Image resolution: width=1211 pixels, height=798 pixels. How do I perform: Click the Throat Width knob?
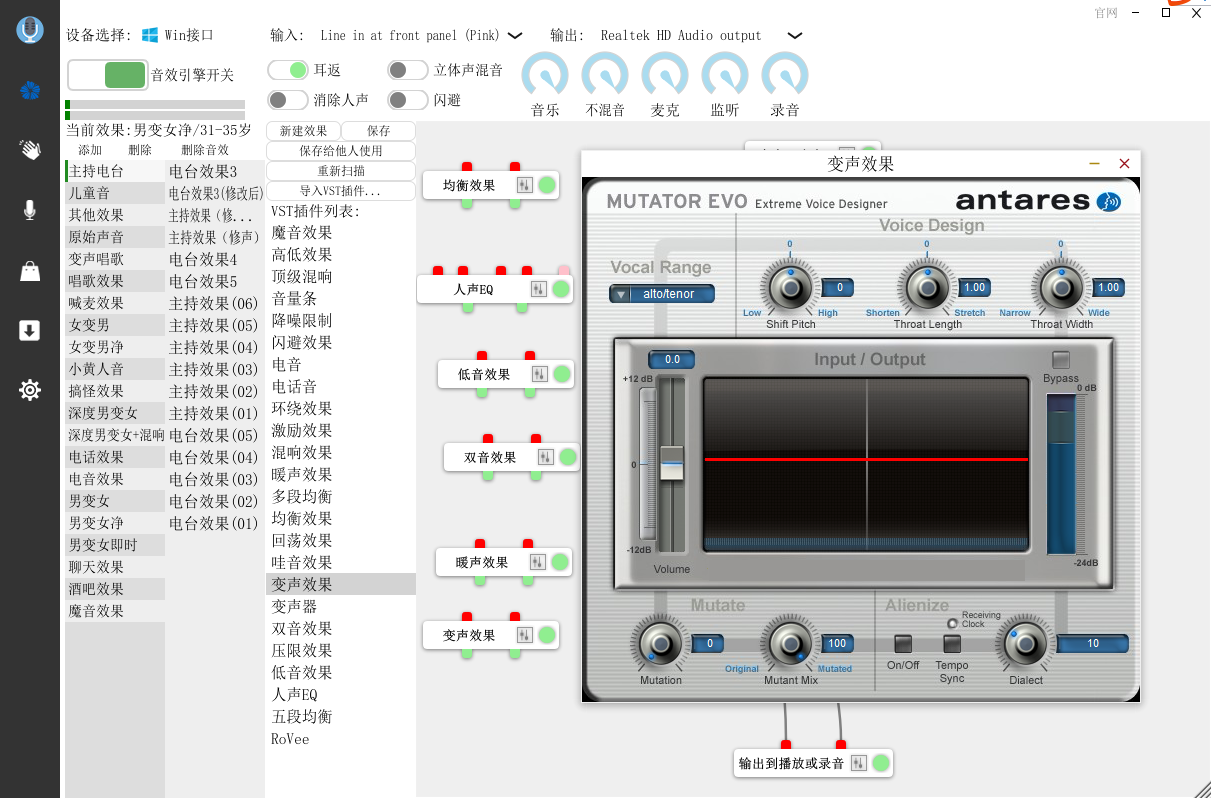1062,289
